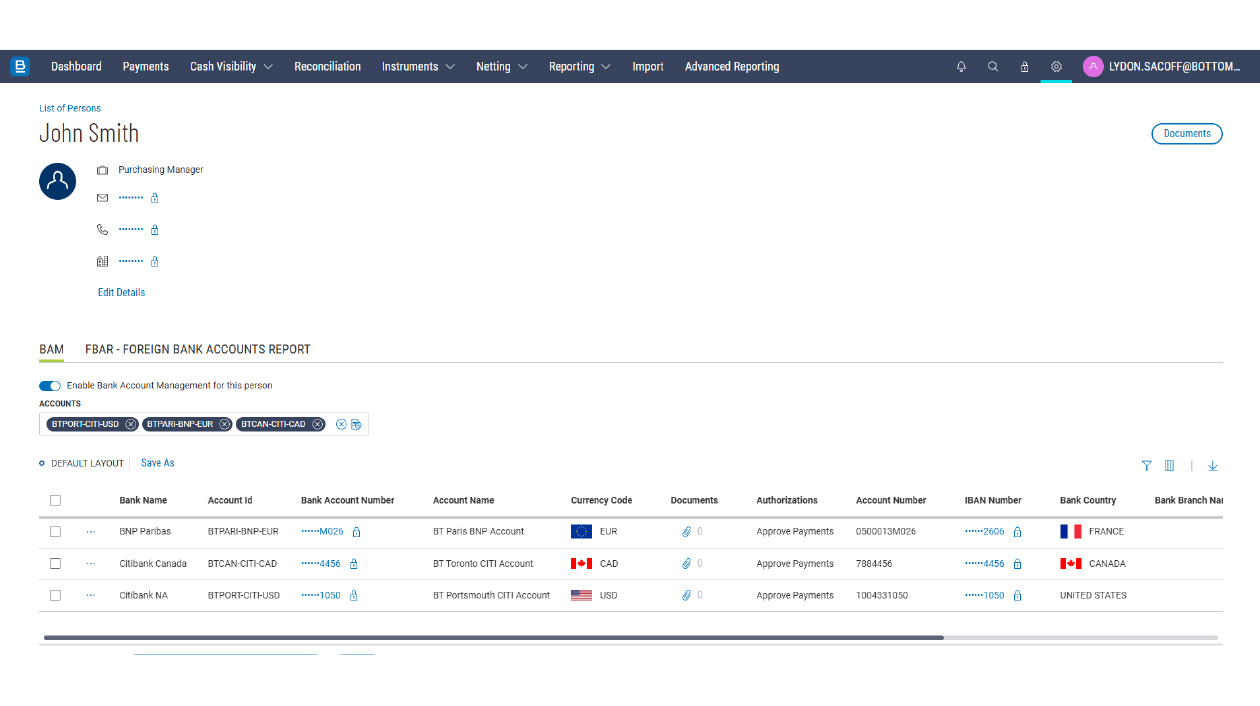
Task: Toggle Enable Bank Account Management switch
Action: click(50, 386)
